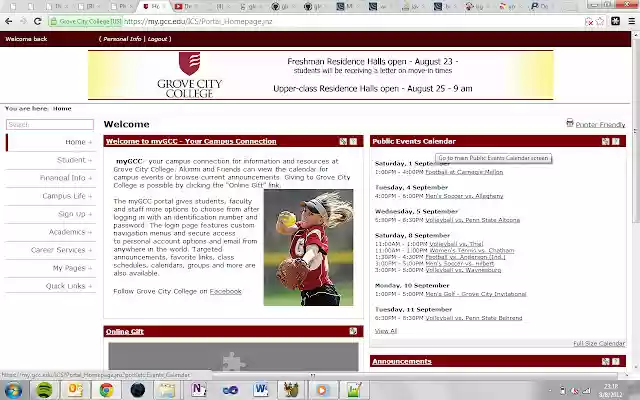This screenshot has width=640, height=400.
Task: Bookmark this page with the star icon
Action: [600, 22]
